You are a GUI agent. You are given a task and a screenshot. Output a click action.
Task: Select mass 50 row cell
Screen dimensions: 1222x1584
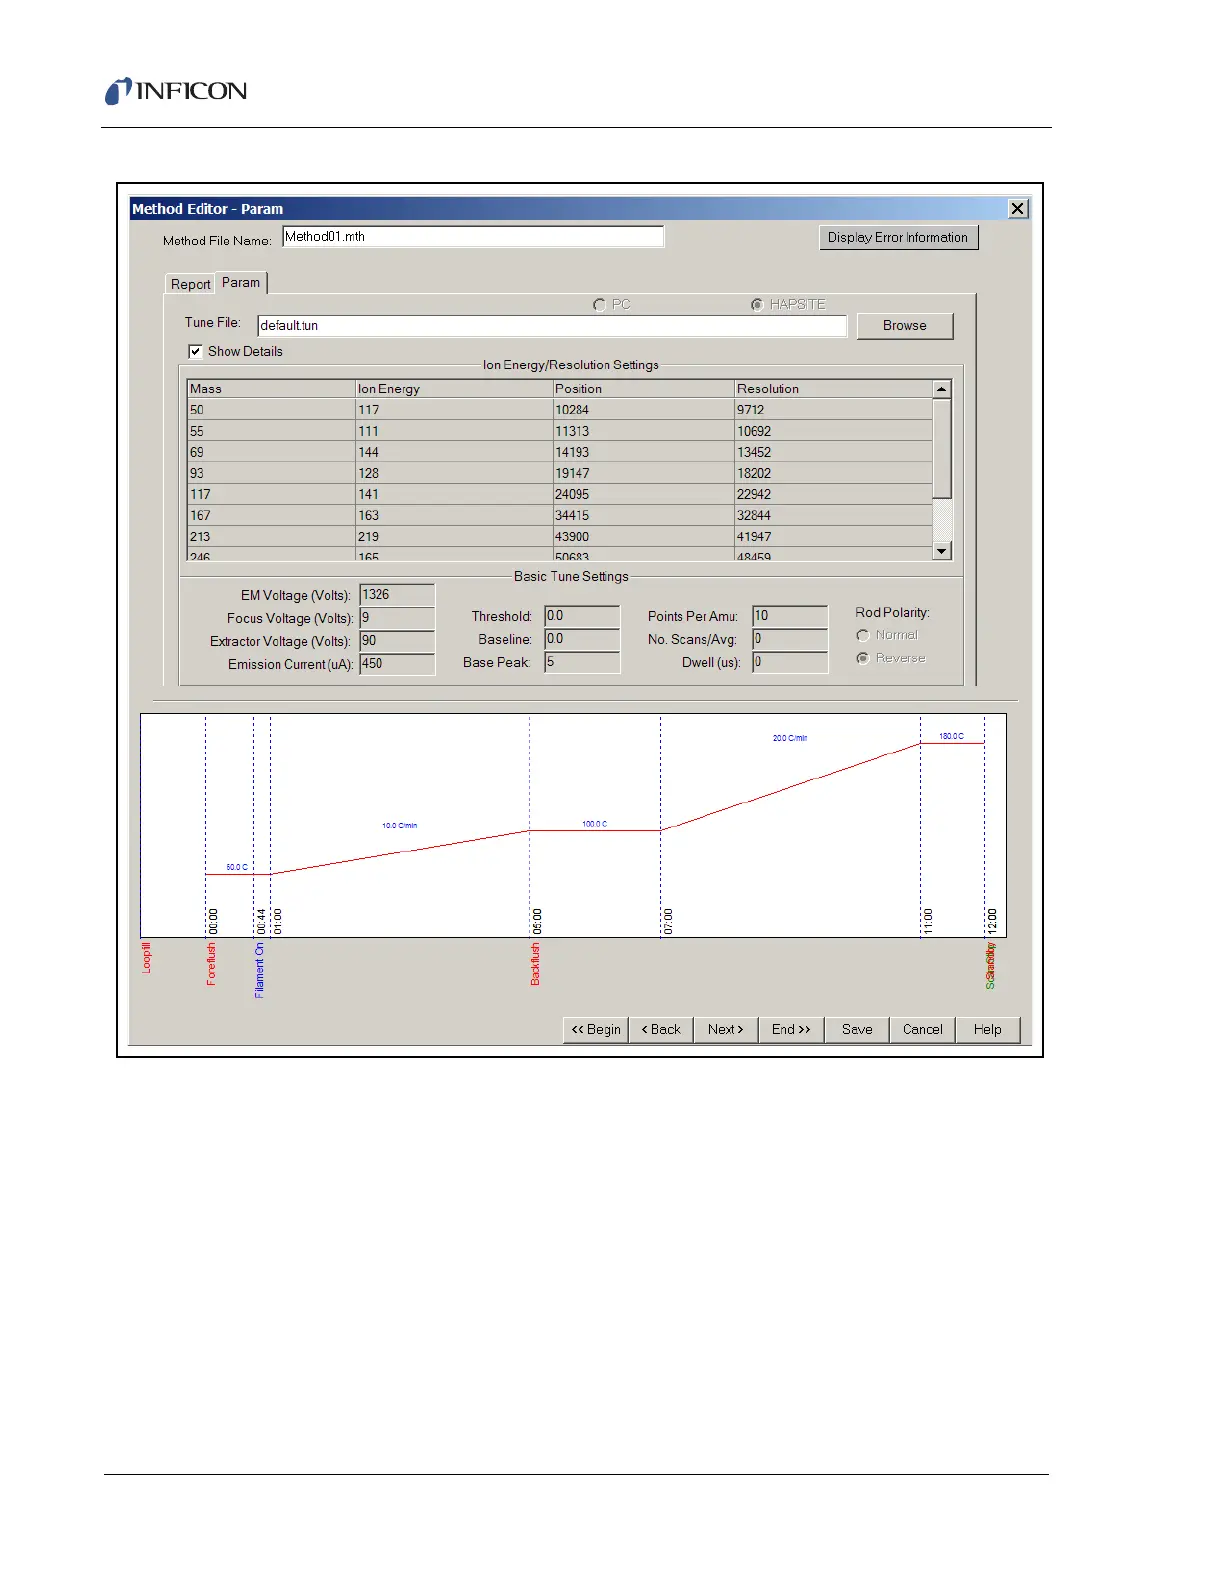point(271,410)
